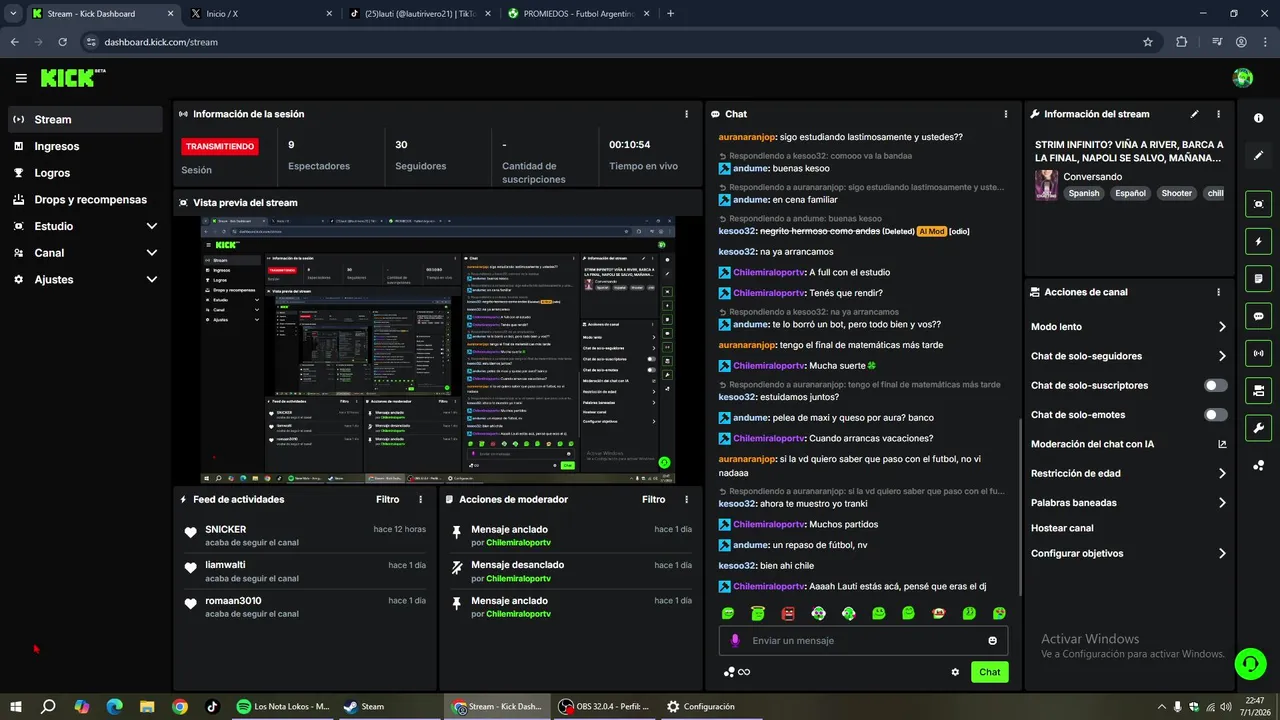Open the profile avatar in the top right
This screenshot has width=1280, height=720.
tap(1243, 78)
